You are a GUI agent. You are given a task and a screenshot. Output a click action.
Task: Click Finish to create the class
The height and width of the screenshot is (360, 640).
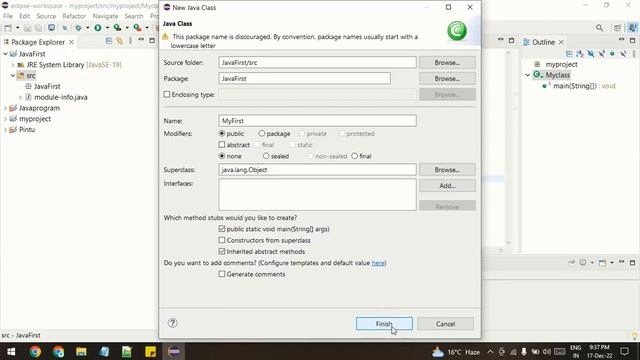384,324
